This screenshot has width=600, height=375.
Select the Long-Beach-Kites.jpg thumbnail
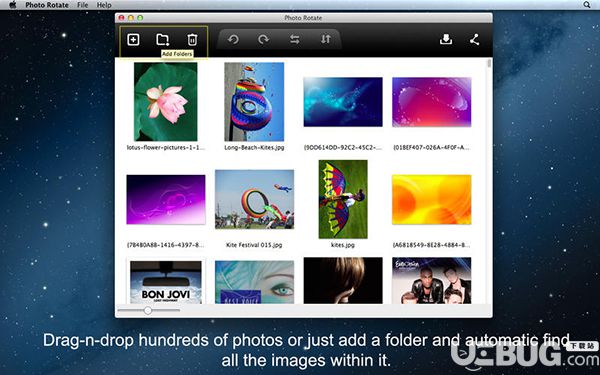(254, 102)
